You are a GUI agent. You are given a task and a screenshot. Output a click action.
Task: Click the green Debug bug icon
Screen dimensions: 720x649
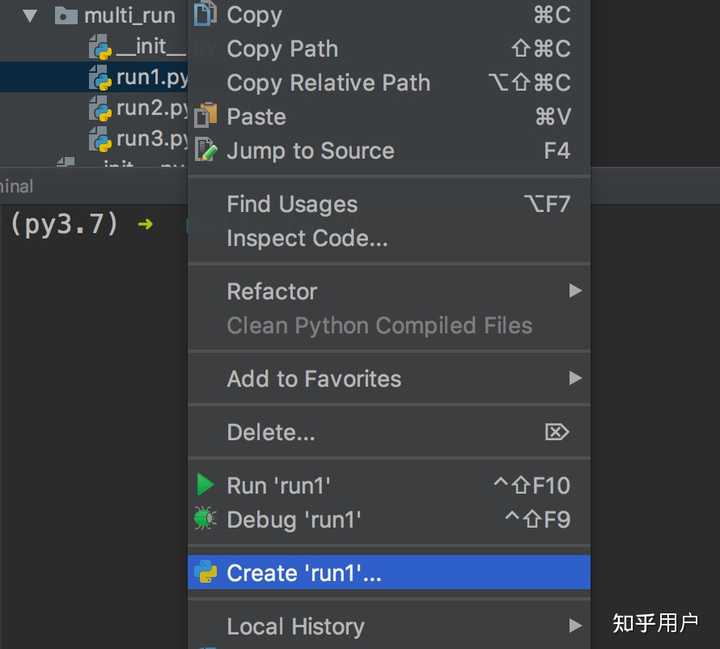[x=205, y=519]
